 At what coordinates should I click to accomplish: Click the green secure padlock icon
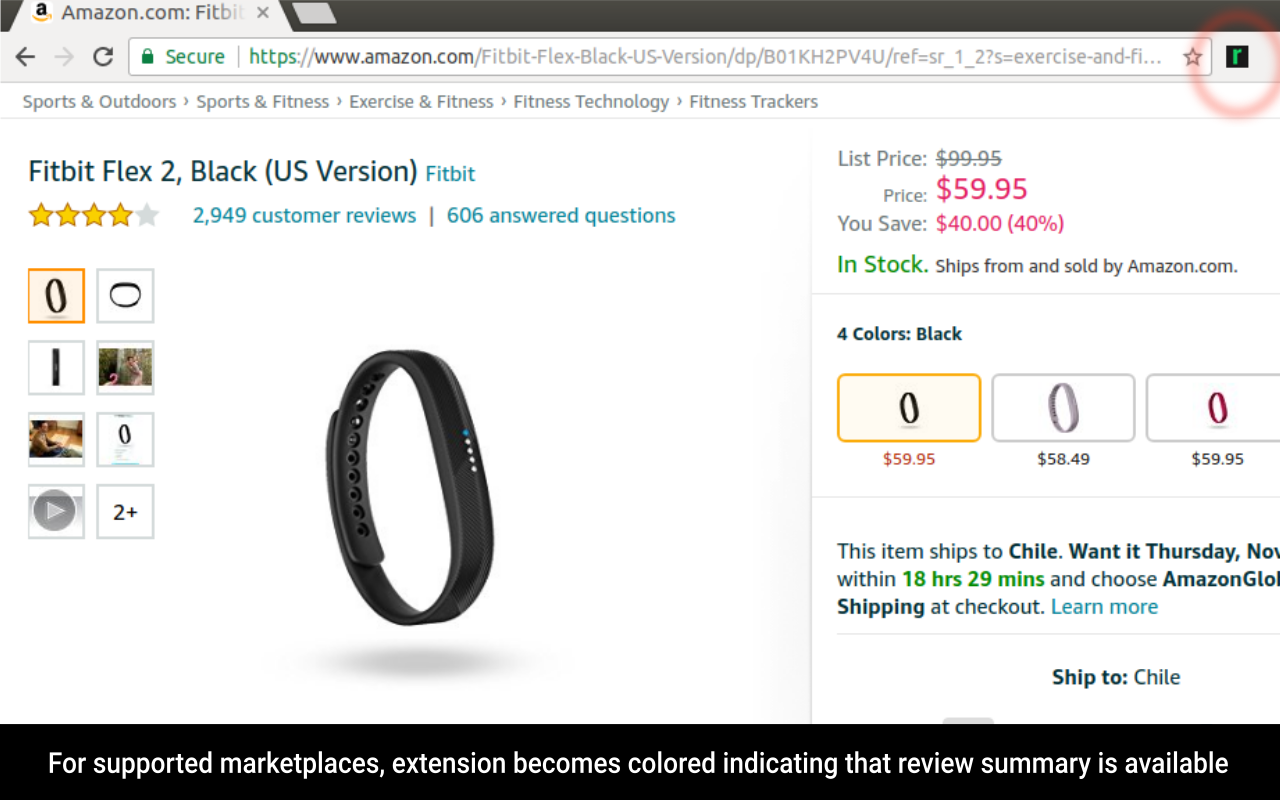[x=148, y=57]
